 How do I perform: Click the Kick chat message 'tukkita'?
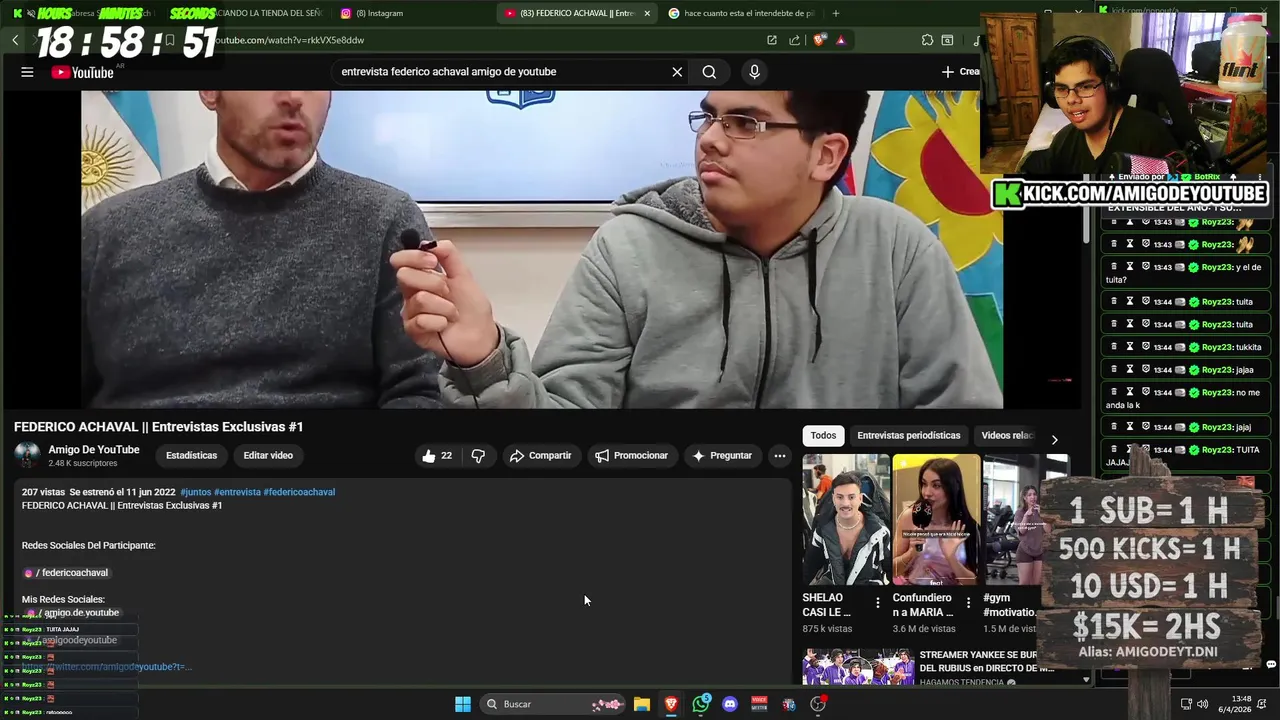[1185, 347]
